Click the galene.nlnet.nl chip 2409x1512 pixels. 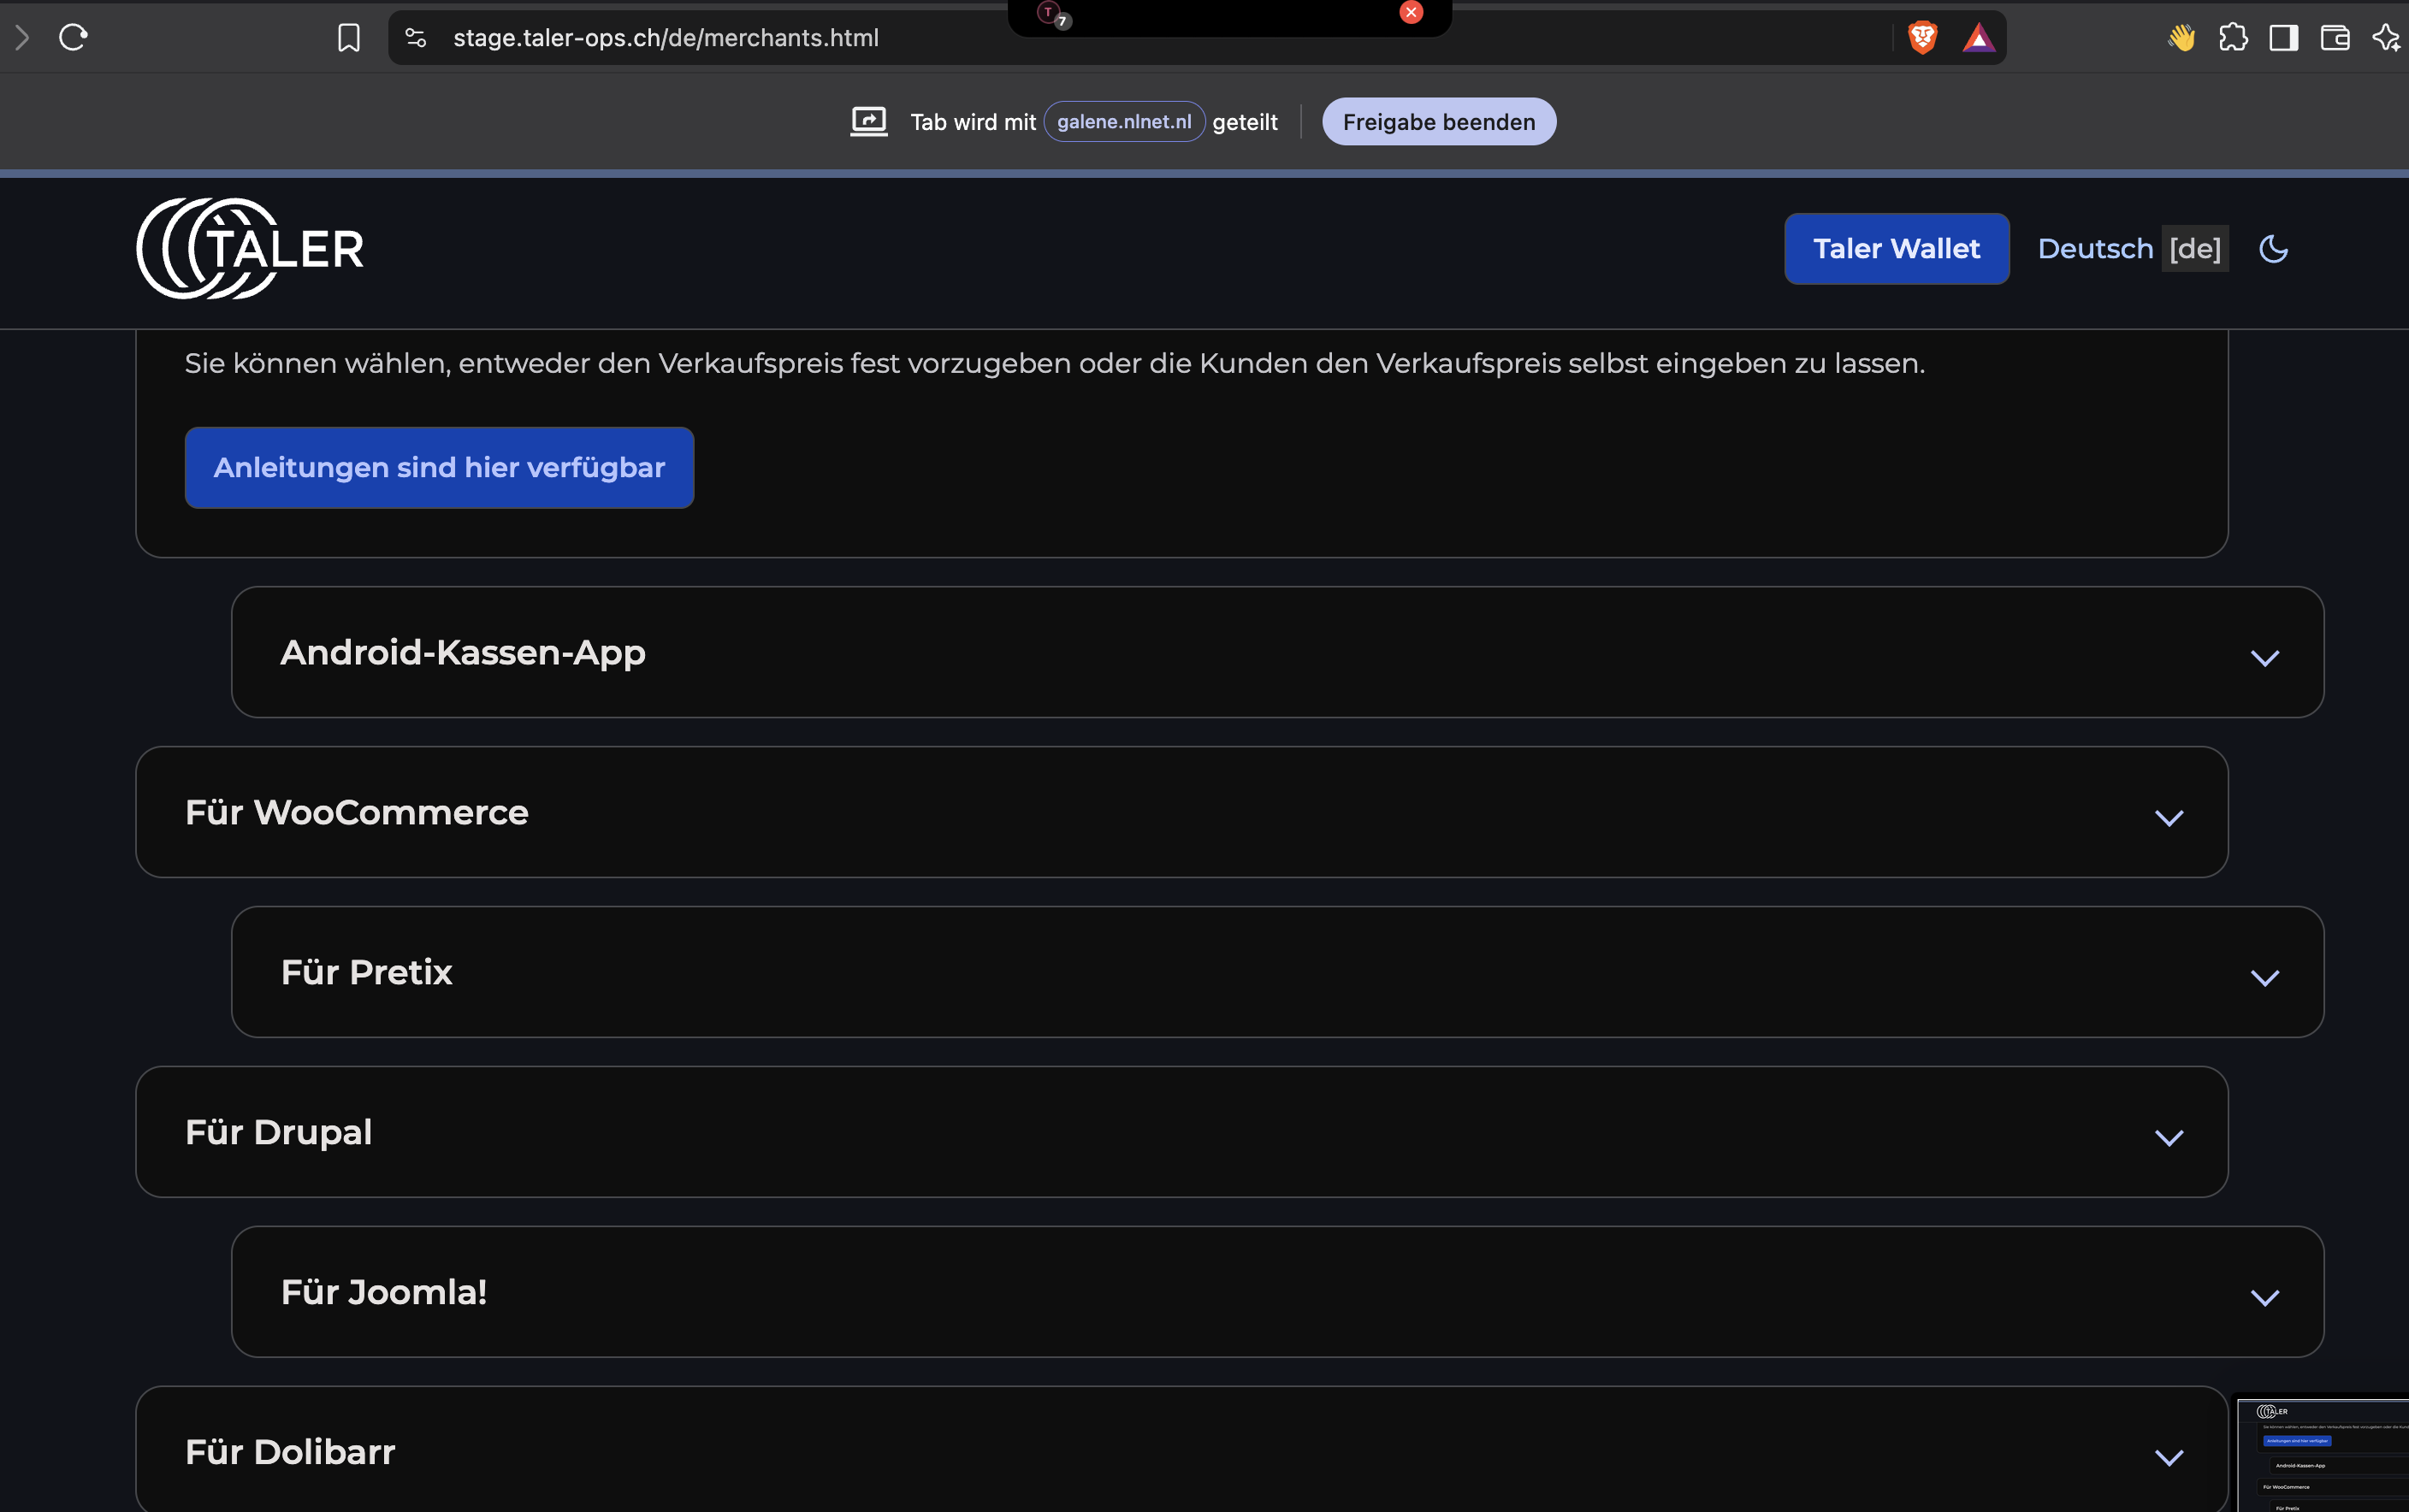pos(1124,122)
